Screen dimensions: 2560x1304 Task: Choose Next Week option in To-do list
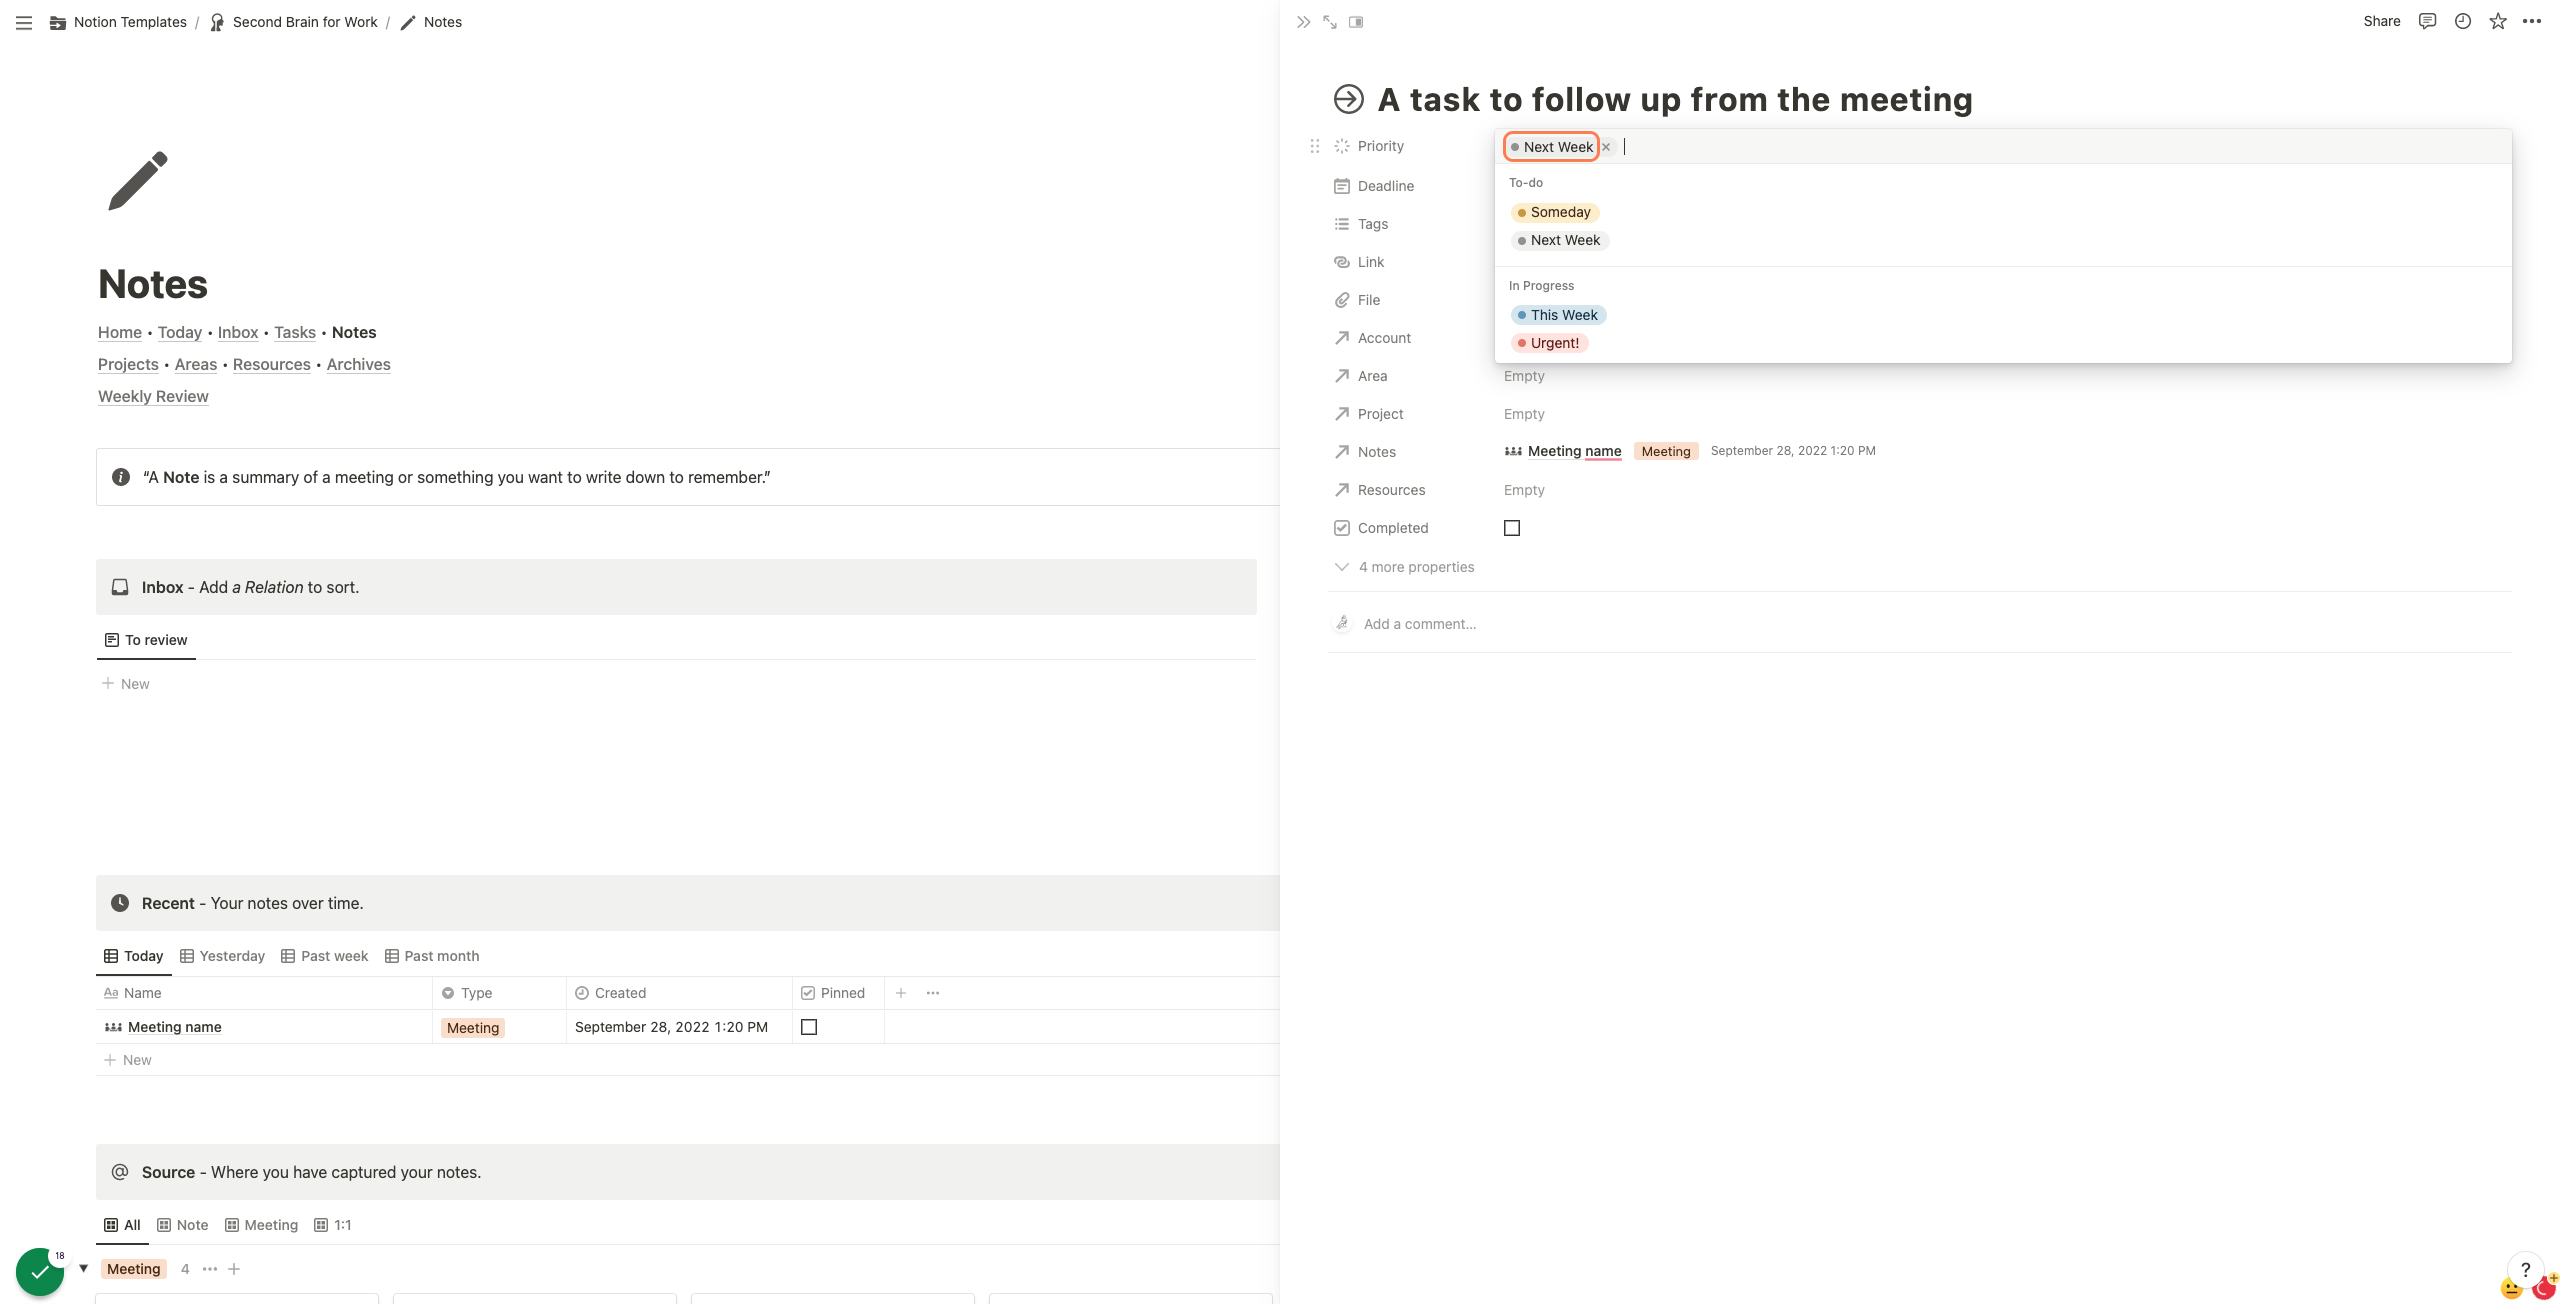pyautogui.click(x=1560, y=240)
